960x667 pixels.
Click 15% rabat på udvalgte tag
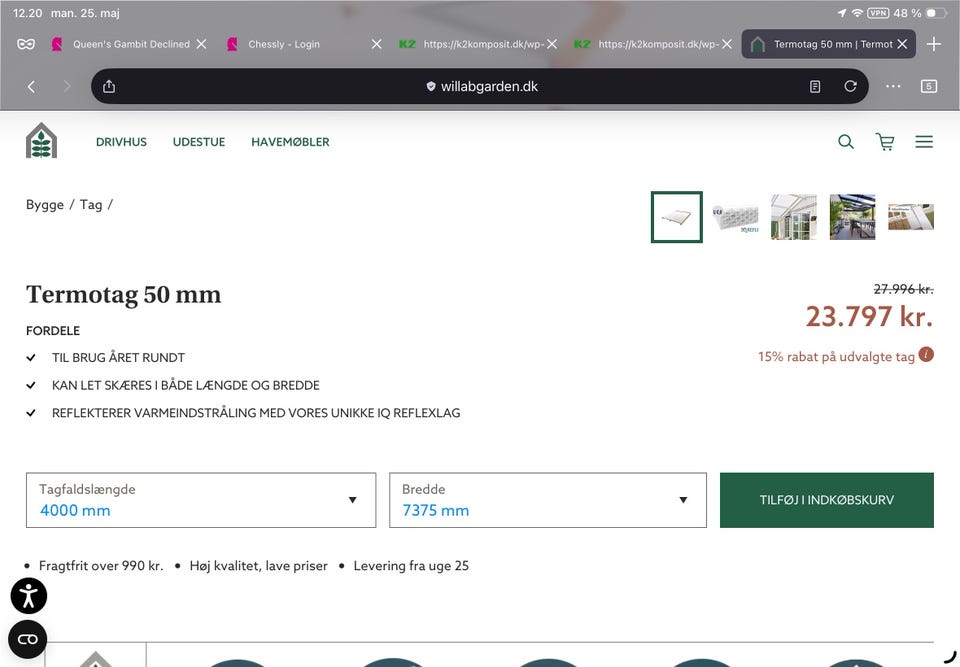point(836,356)
